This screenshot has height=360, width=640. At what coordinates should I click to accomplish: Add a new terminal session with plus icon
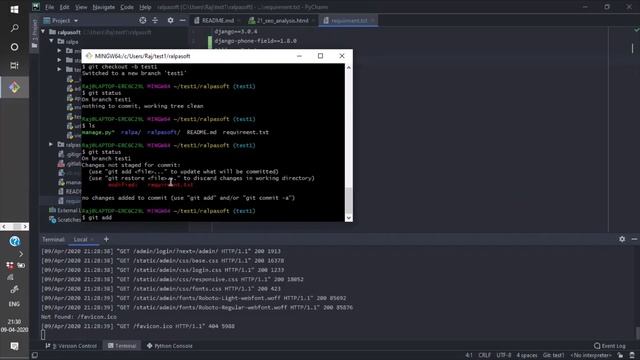(x=106, y=239)
